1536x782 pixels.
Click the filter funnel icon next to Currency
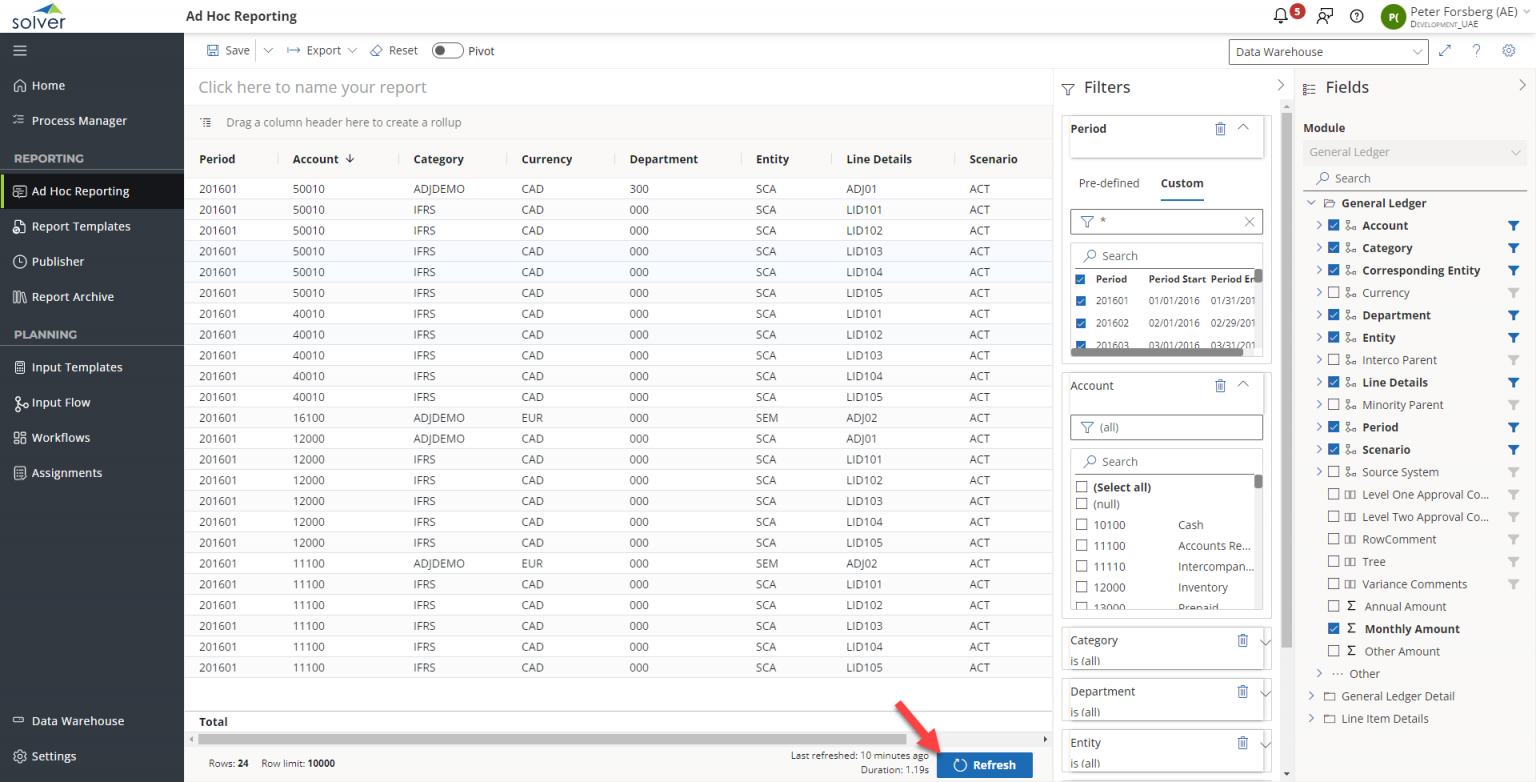(x=1511, y=292)
